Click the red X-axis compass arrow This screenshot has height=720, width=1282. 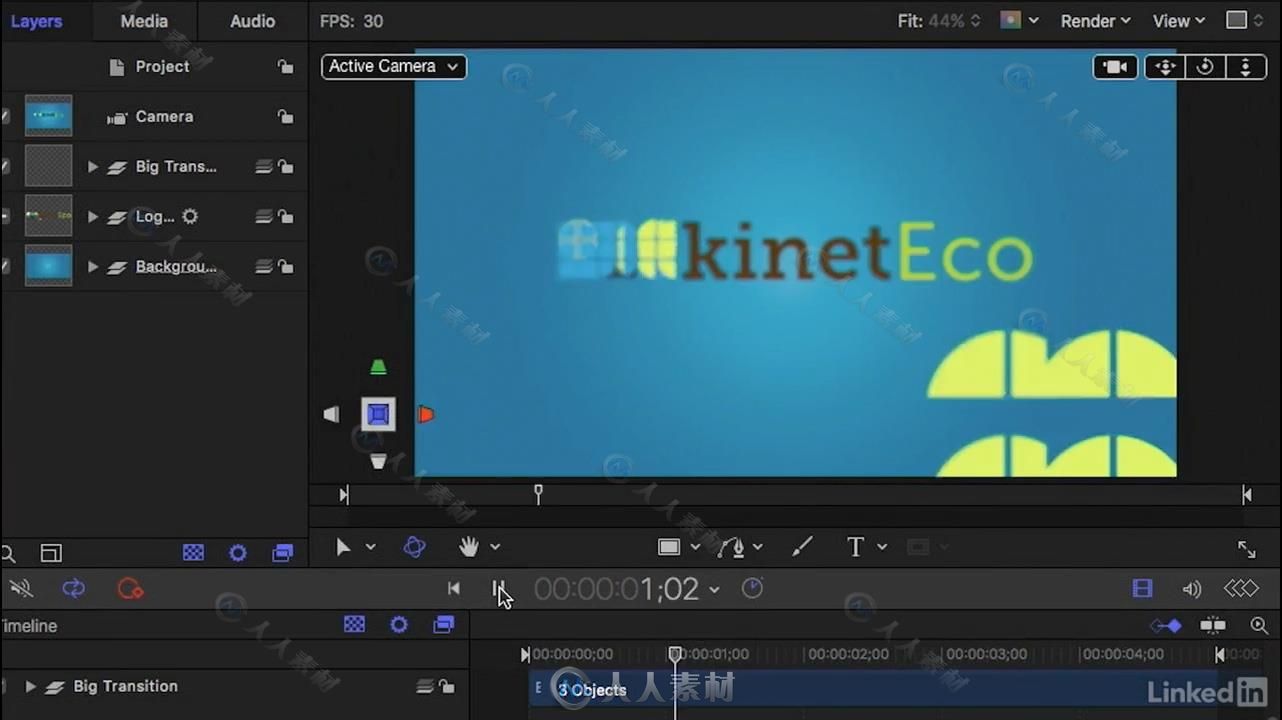point(426,414)
